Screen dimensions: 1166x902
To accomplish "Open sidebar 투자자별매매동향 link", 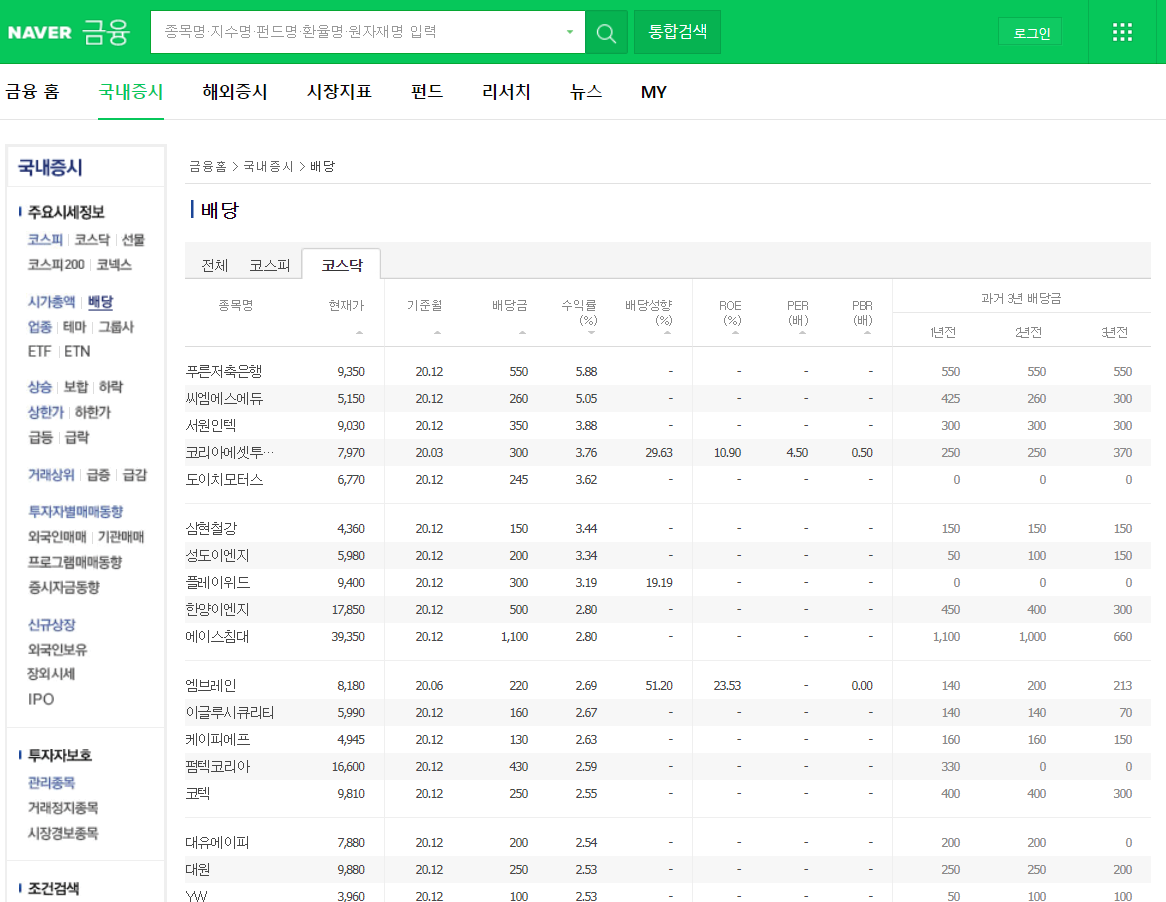I will (x=75, y=511).
